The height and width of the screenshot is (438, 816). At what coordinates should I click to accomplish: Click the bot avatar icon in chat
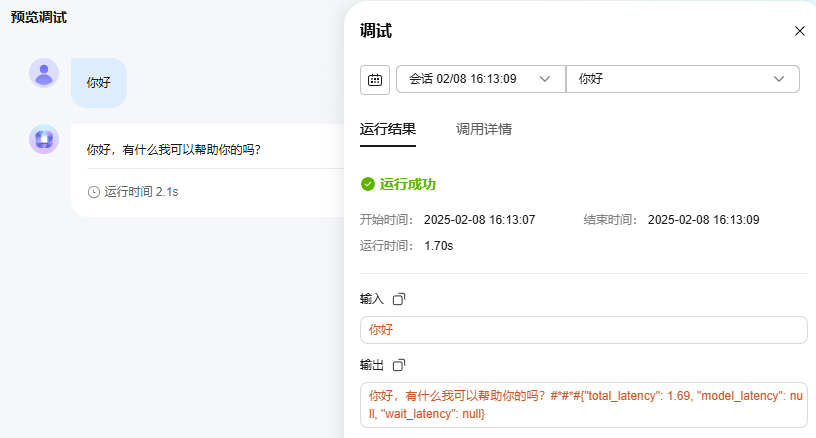(x=44, y=139)
